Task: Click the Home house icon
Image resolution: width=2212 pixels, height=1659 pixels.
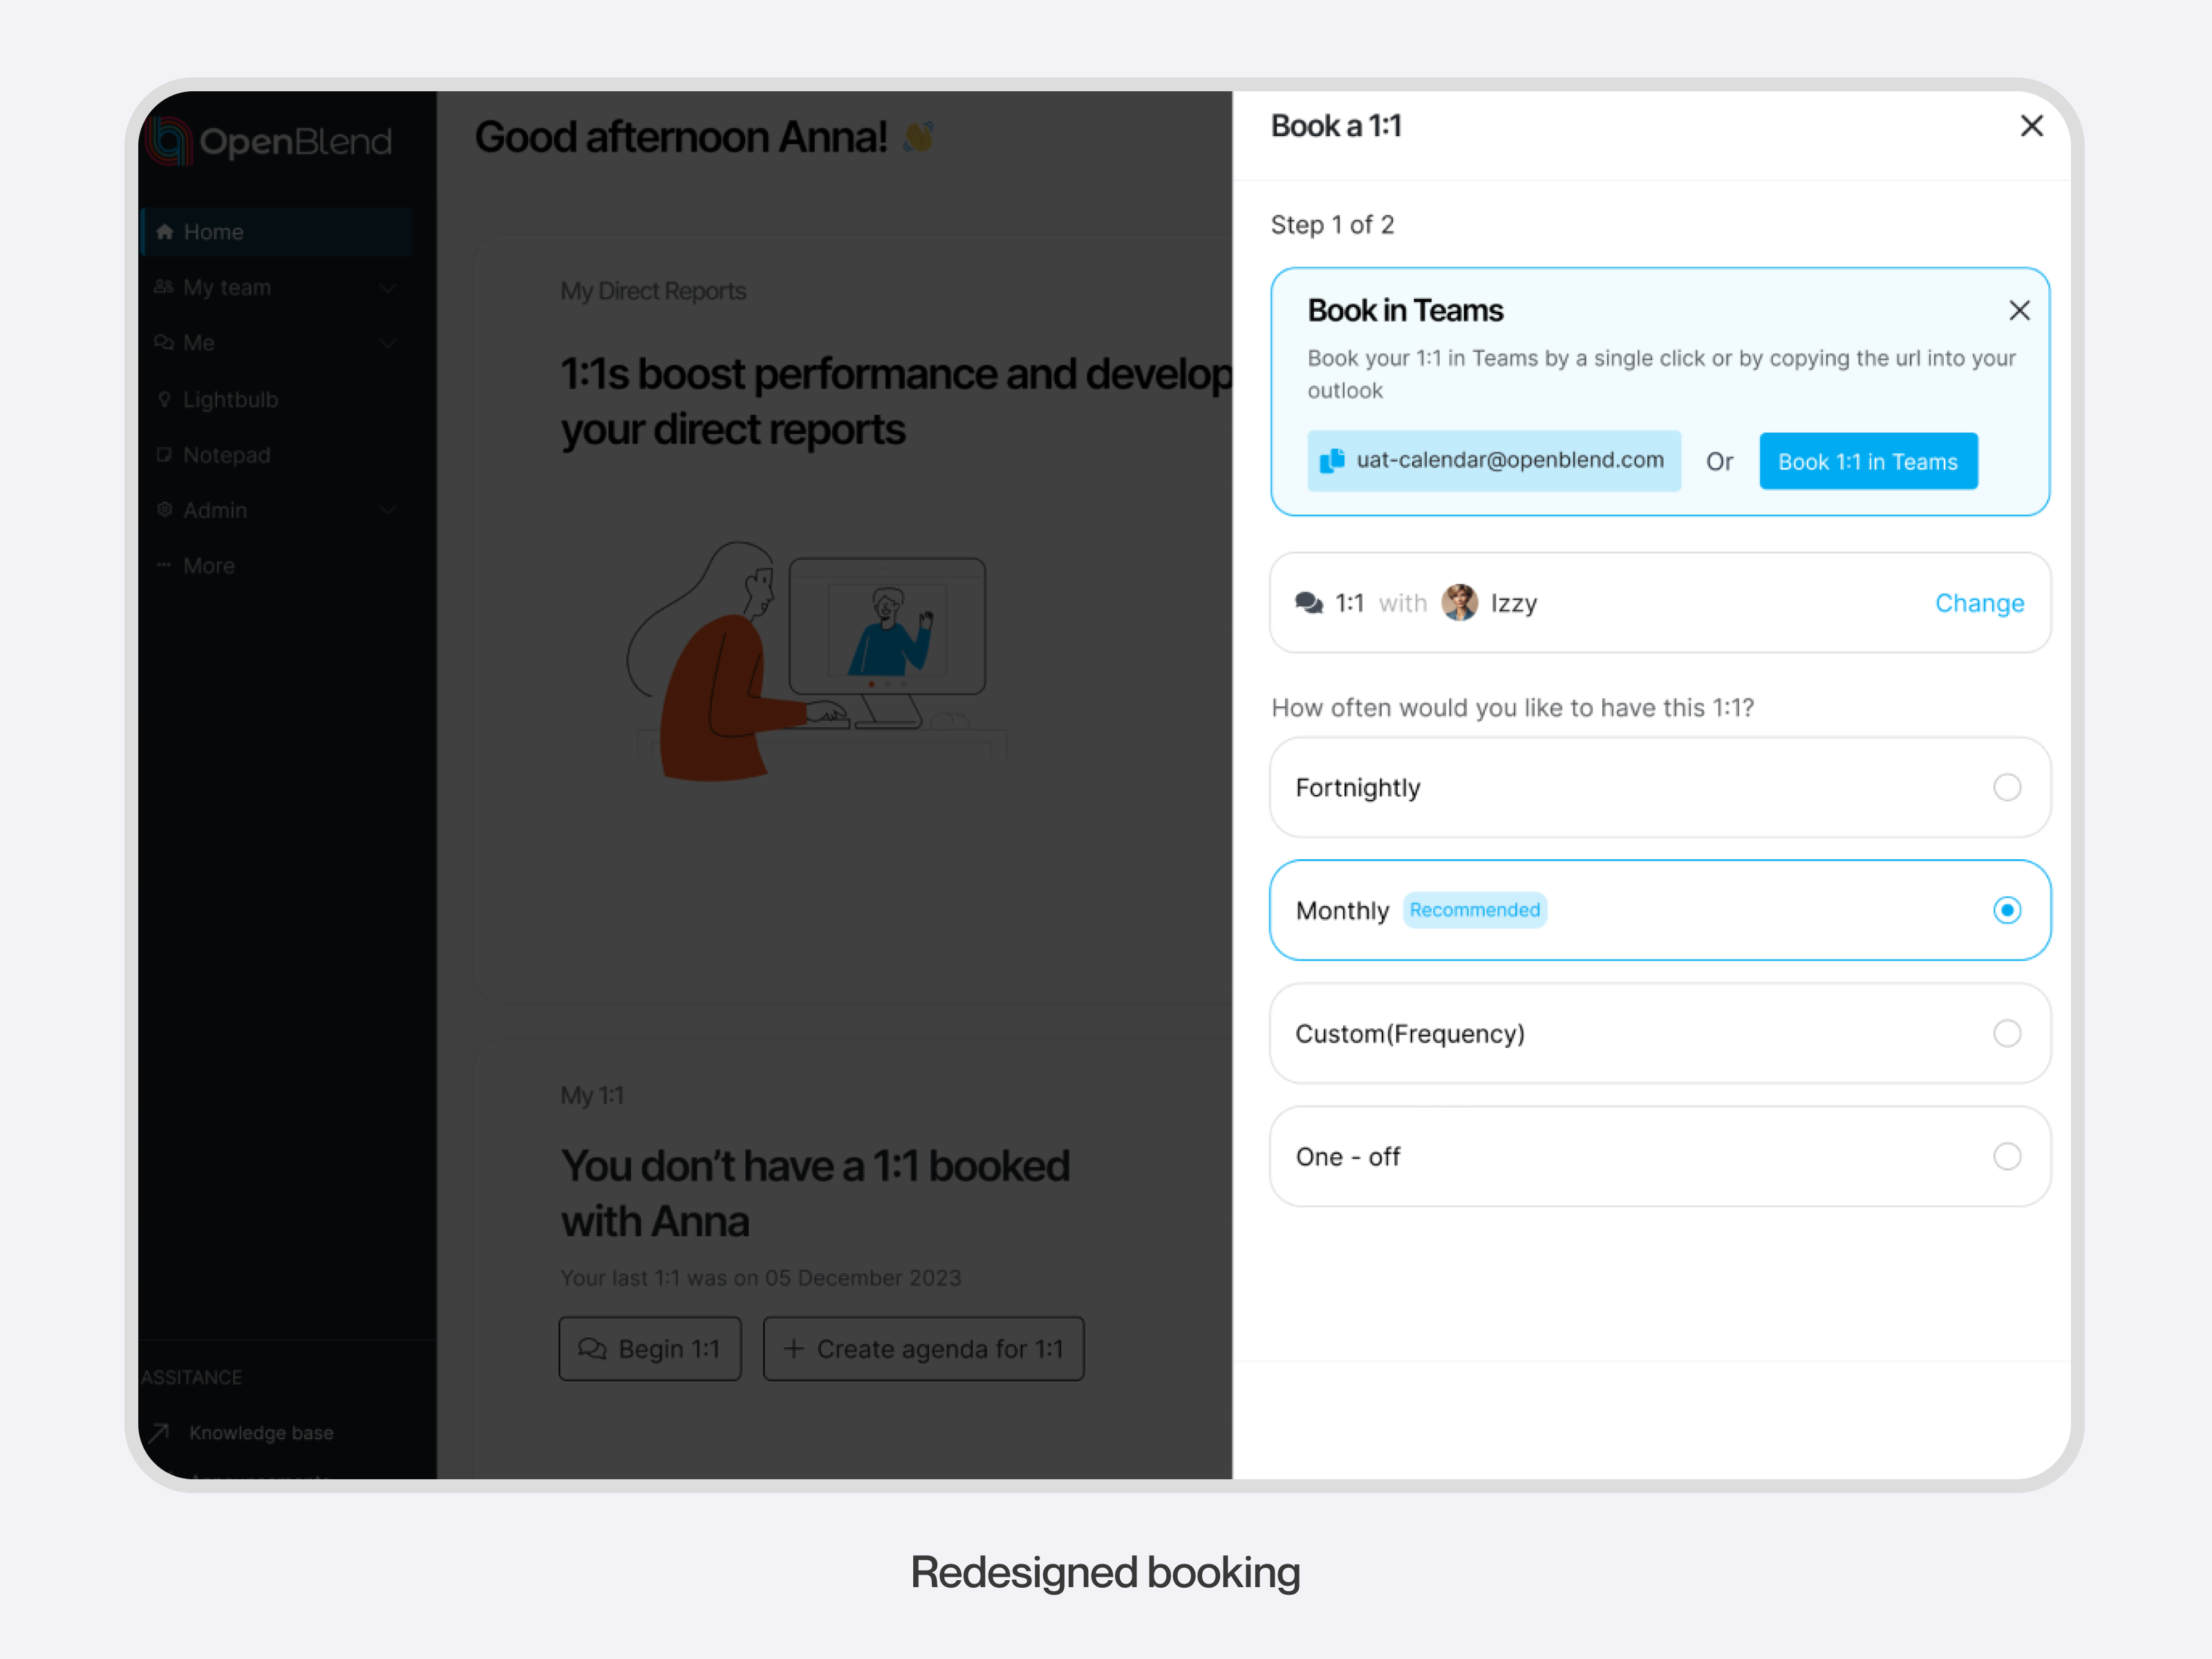Action: coord(165,232)
